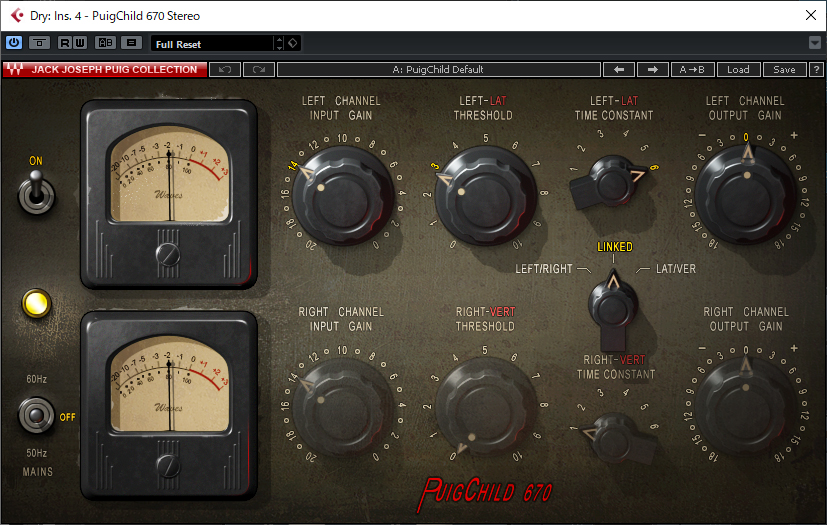Screen dimensions: 827x525
Task: Click the screw beneath the lower VU meter
Action: [168, 466]
